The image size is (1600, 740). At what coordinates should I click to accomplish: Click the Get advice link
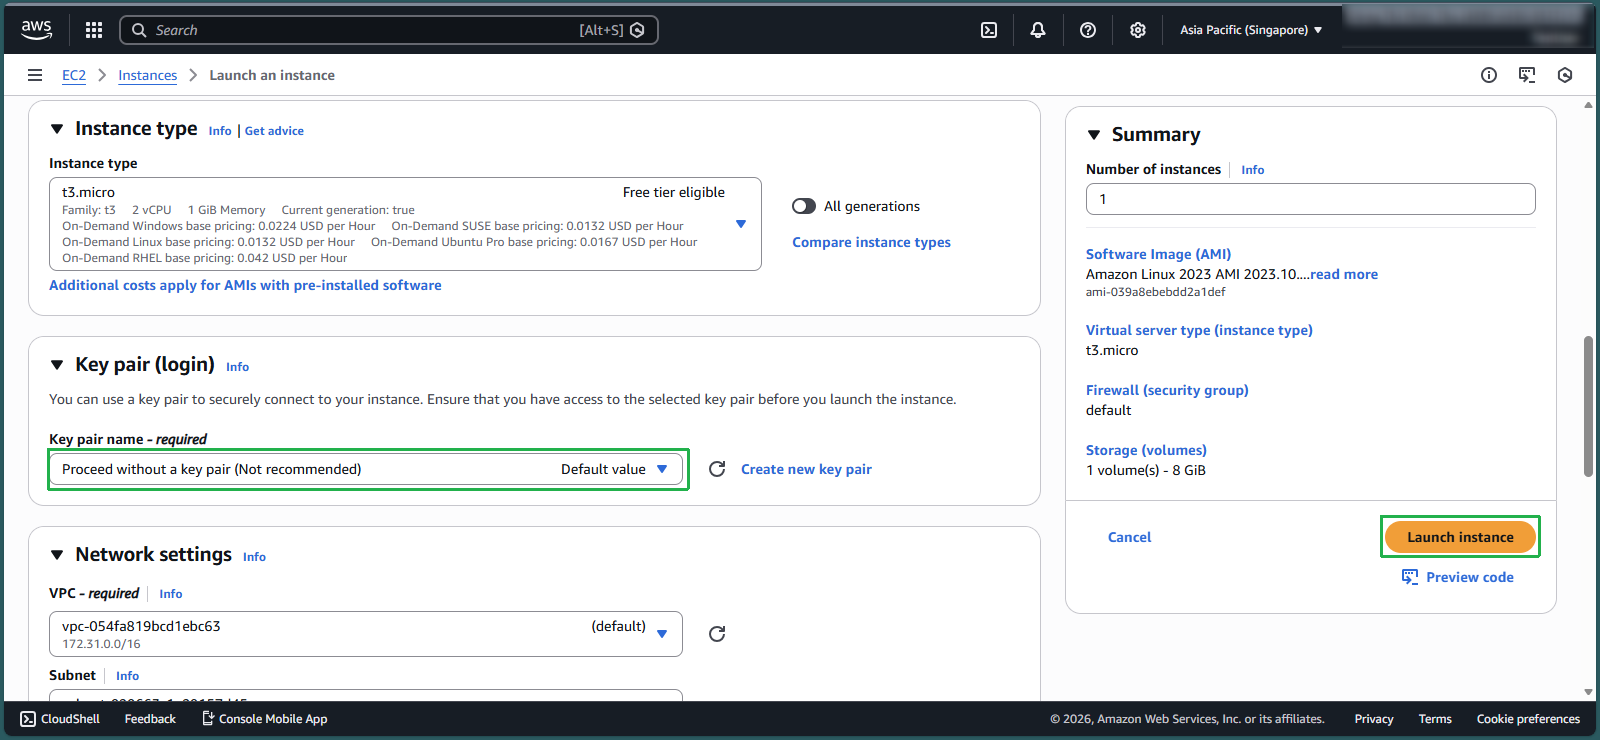click(x=274, y=131)
